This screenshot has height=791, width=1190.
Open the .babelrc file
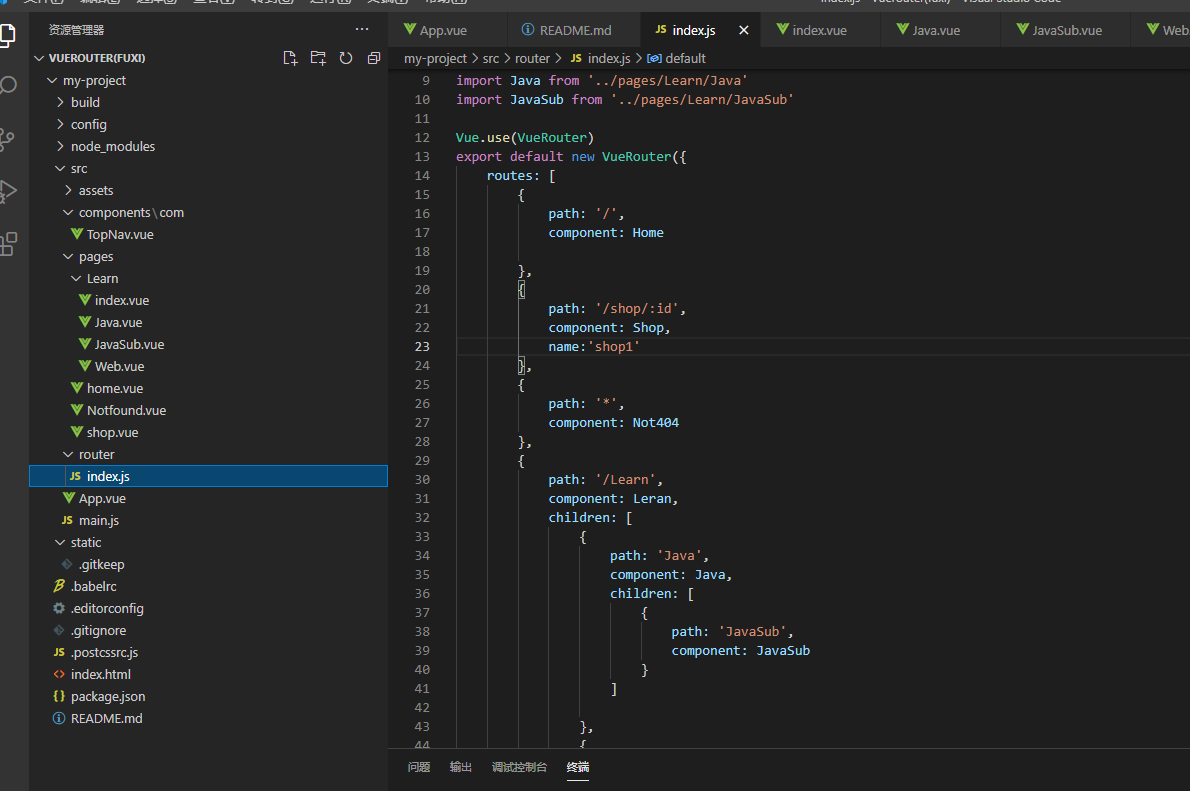coord(93,587)
